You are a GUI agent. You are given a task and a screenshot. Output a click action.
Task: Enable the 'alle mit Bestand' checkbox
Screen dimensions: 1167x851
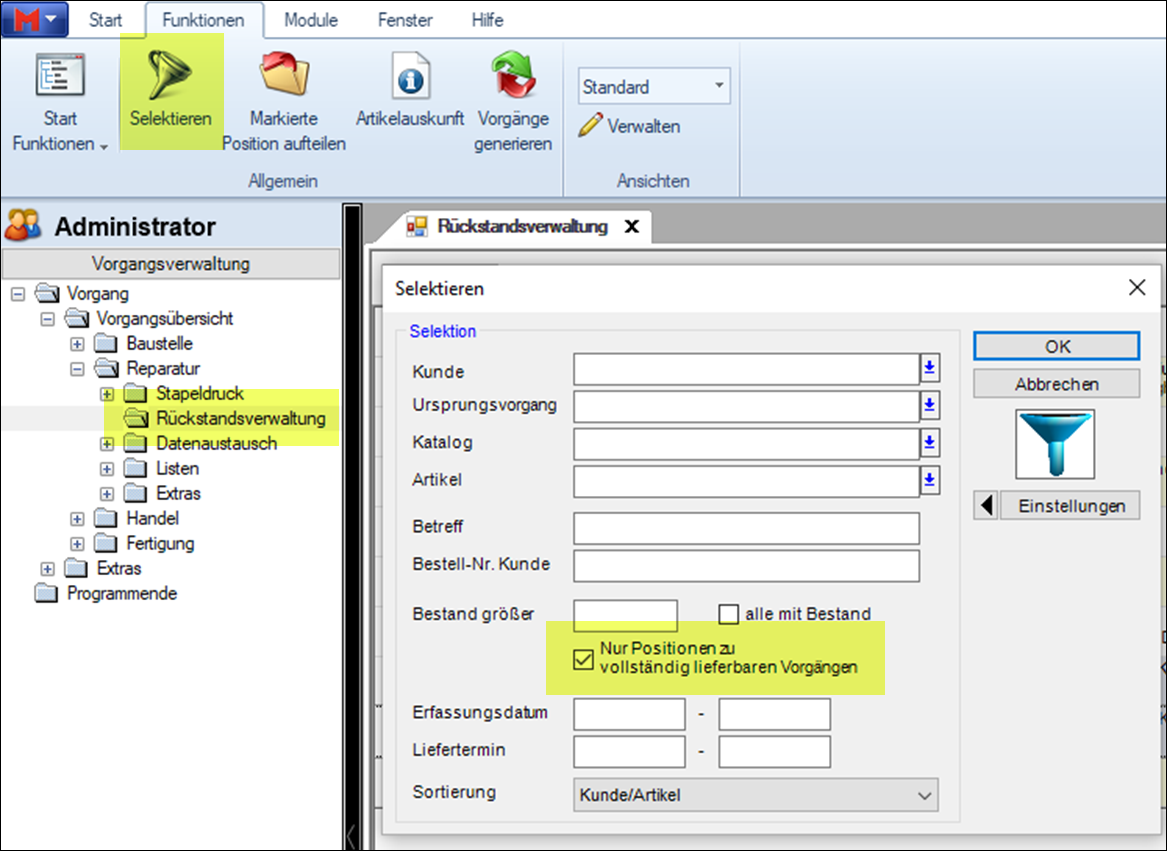point(728,614)
